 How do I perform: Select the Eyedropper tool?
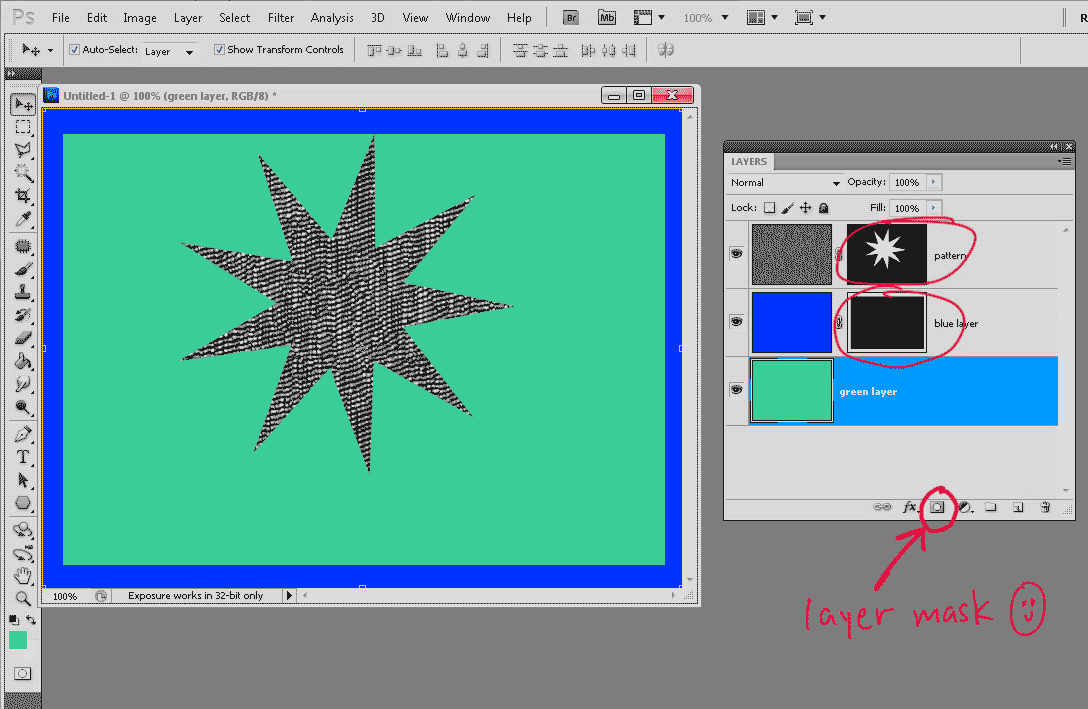[x=22, y=220]
